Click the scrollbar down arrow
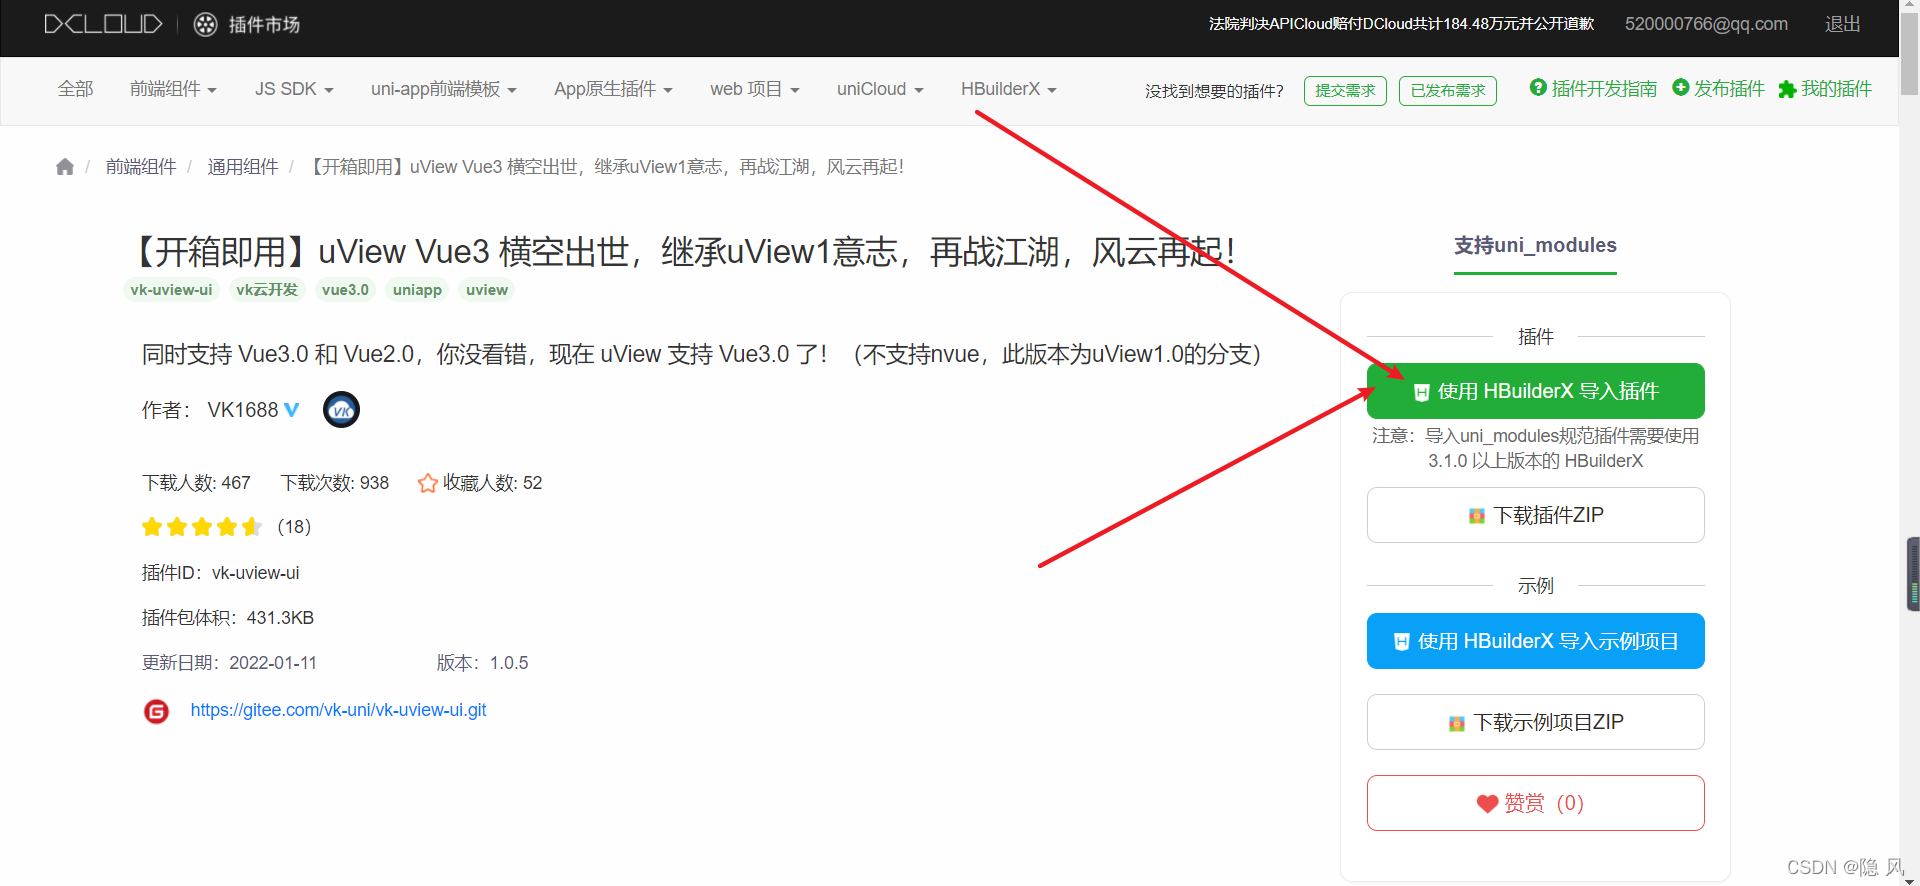Viewport: 1920px width, 886px height. [1909, 879]
